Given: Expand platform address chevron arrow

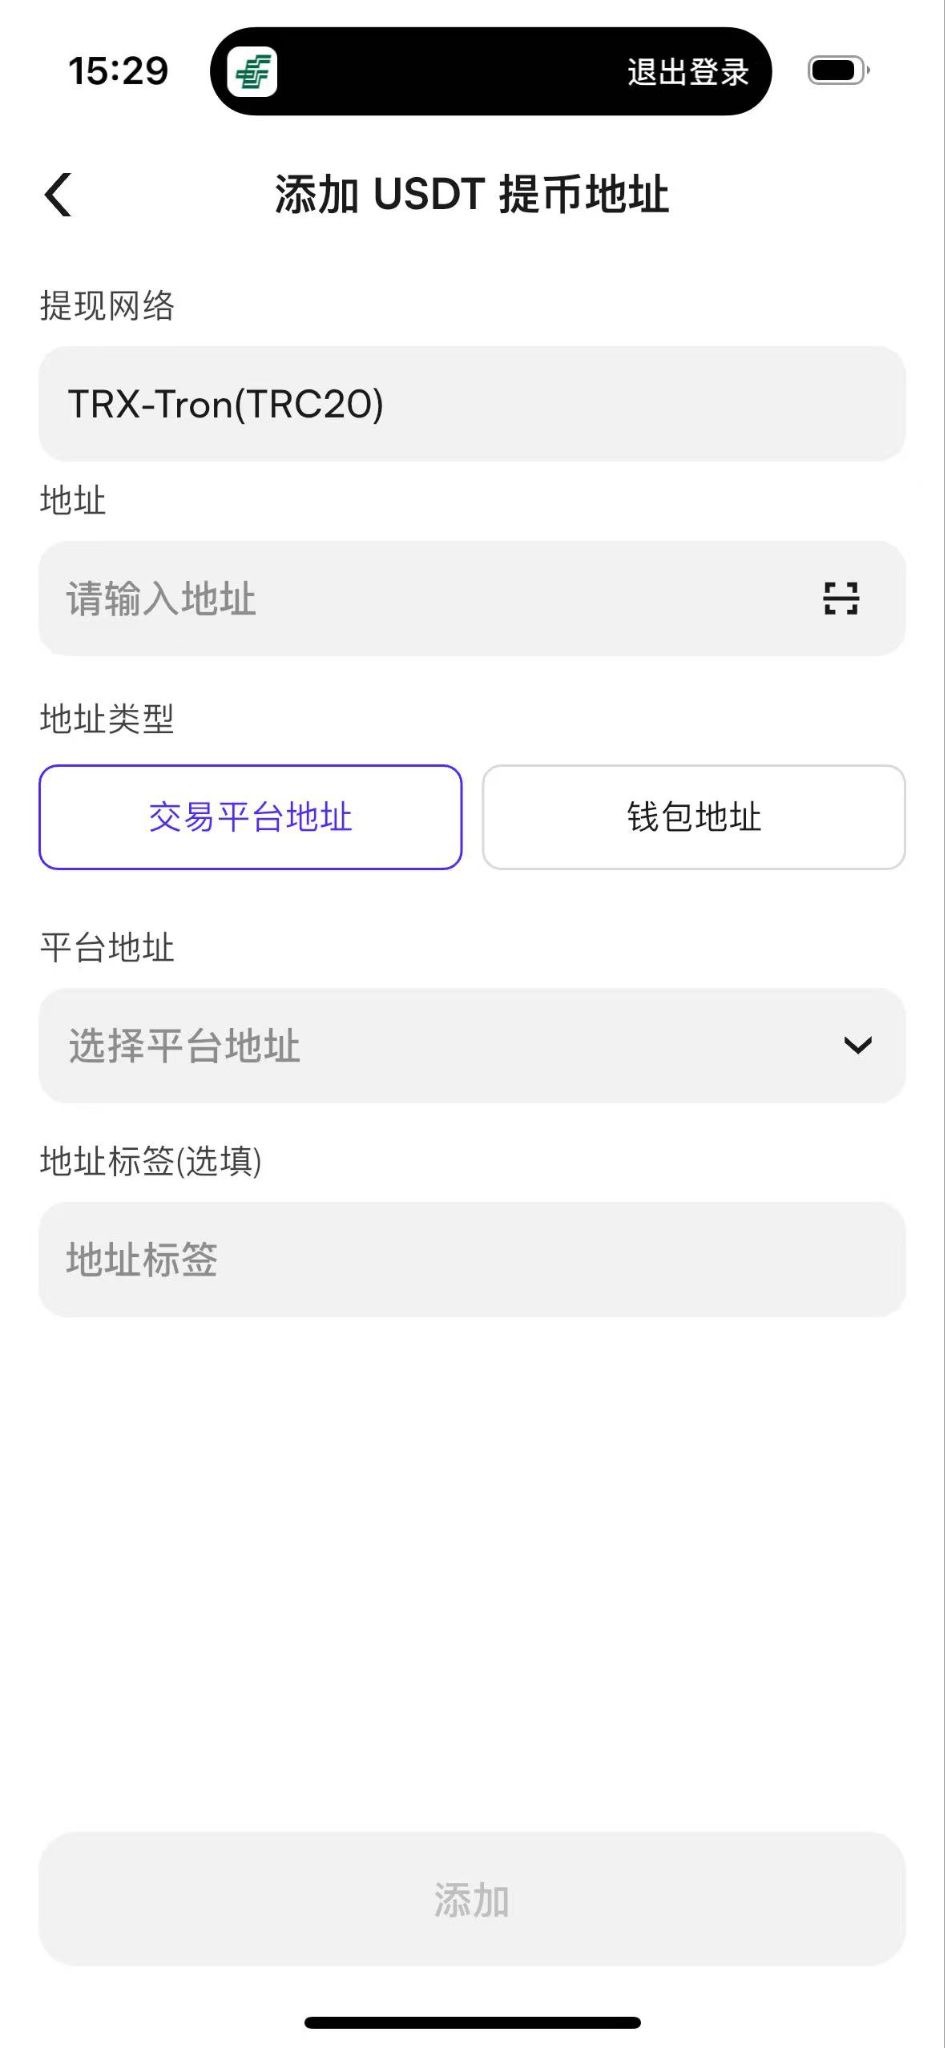Looking at the screenshot, I should (x=858, y=1046).
